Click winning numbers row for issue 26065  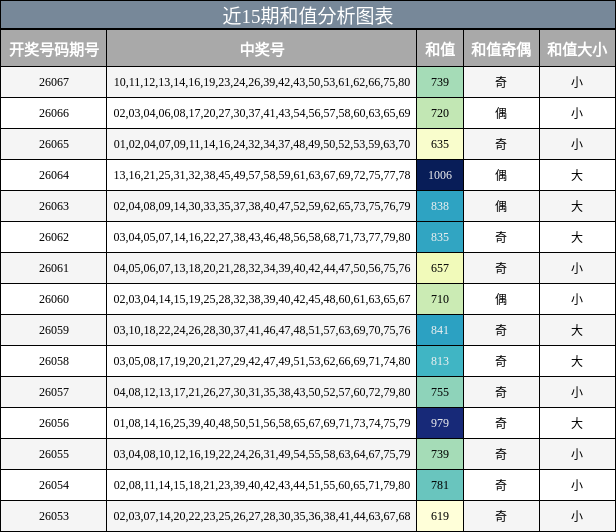coord(262,144)
